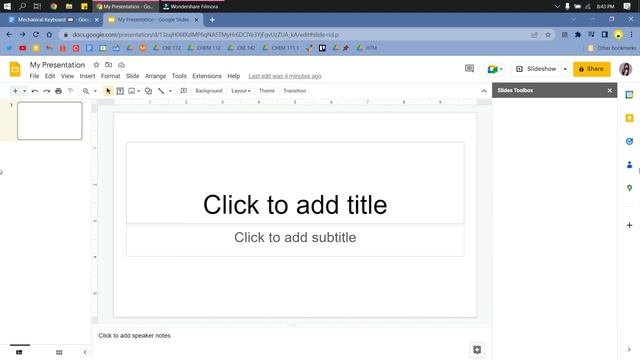Select the text box tool
640x360 pixels.
point(120,91)
